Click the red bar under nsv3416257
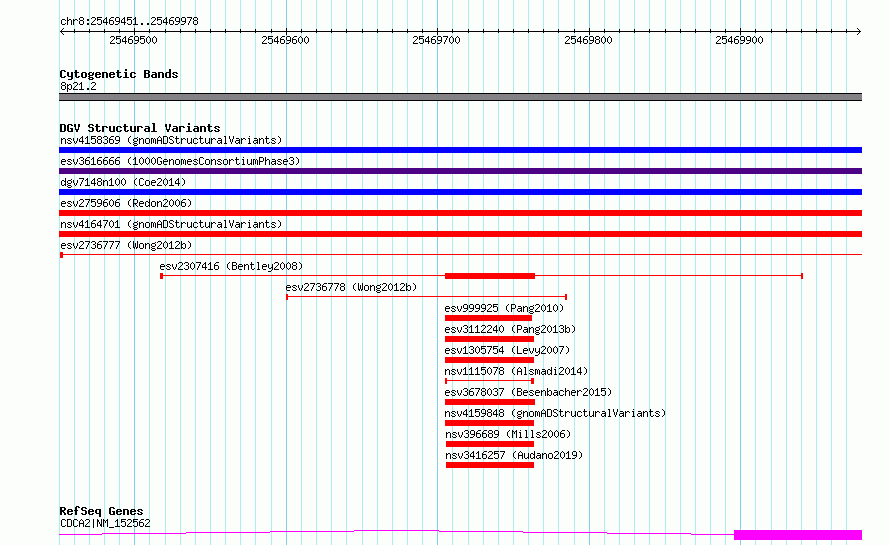Viewport: 890px width, 545px height. click(490, 465)
